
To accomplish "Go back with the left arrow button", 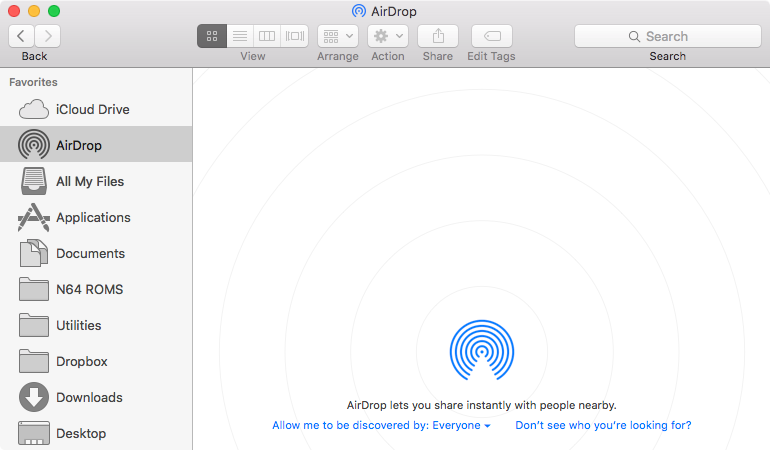I will 21,36.
